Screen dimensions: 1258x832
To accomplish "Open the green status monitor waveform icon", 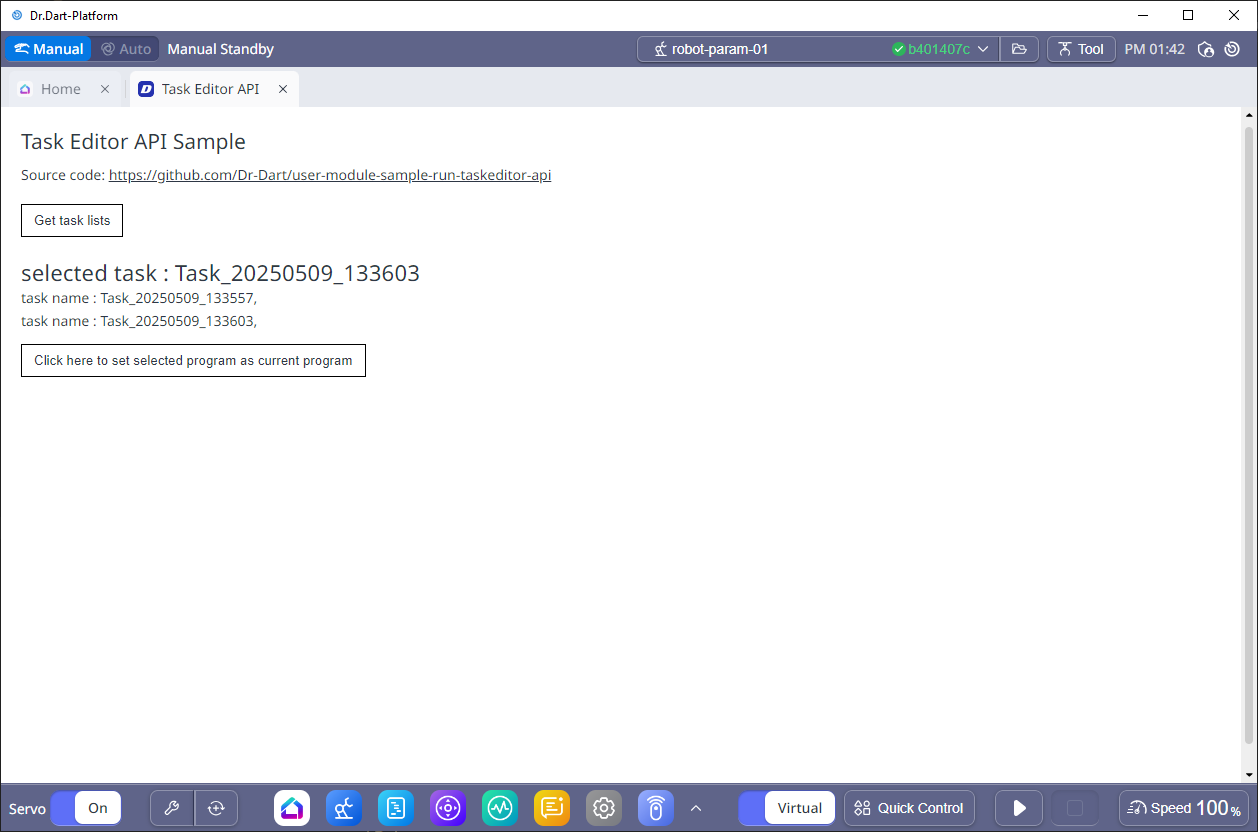I will point(500,808).
